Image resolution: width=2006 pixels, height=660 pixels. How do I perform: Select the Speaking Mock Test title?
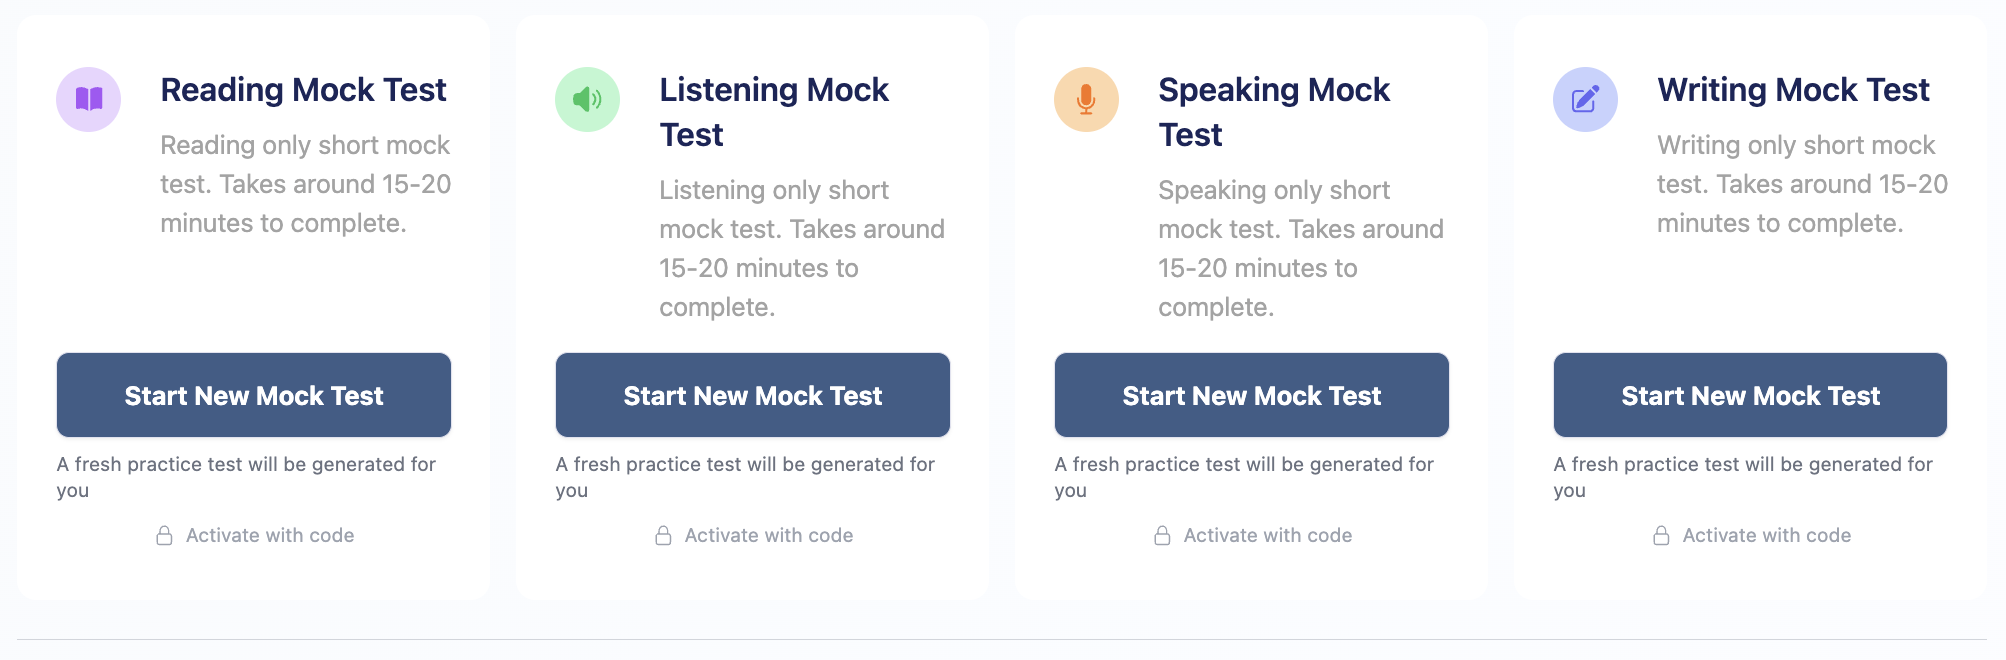coord(1273,112)
